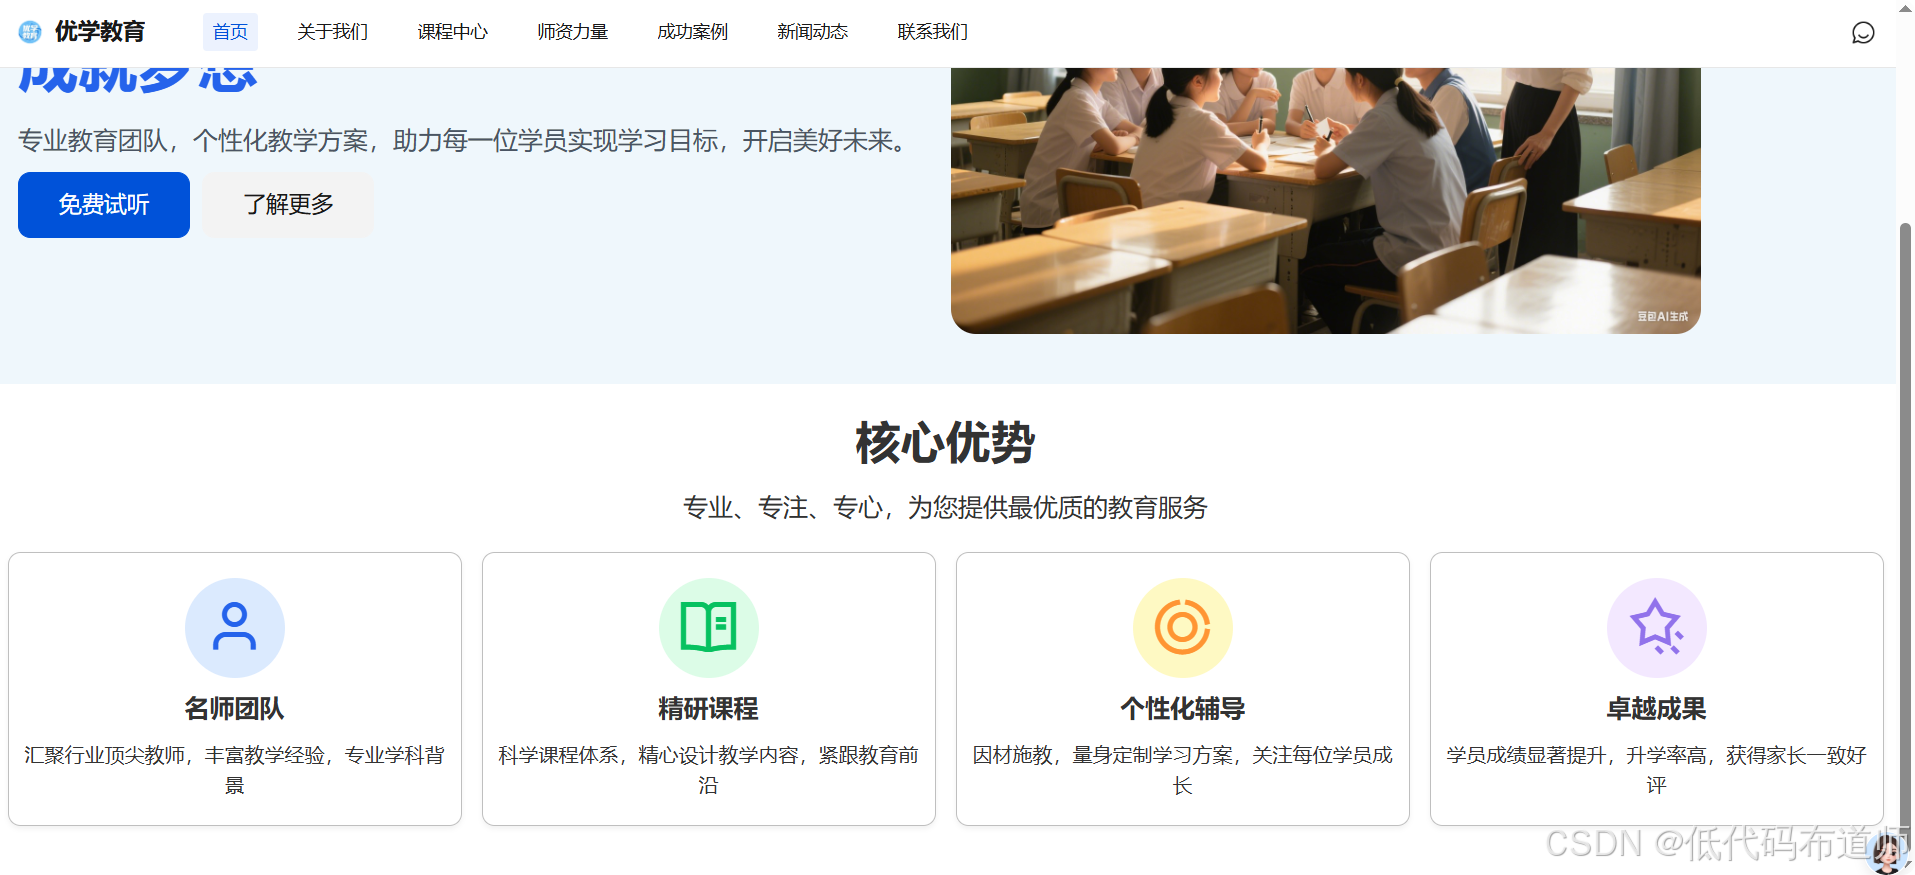1915x875 pixels.
Task: Click the 核心优势 heading
Action: [x=946, y=443]
